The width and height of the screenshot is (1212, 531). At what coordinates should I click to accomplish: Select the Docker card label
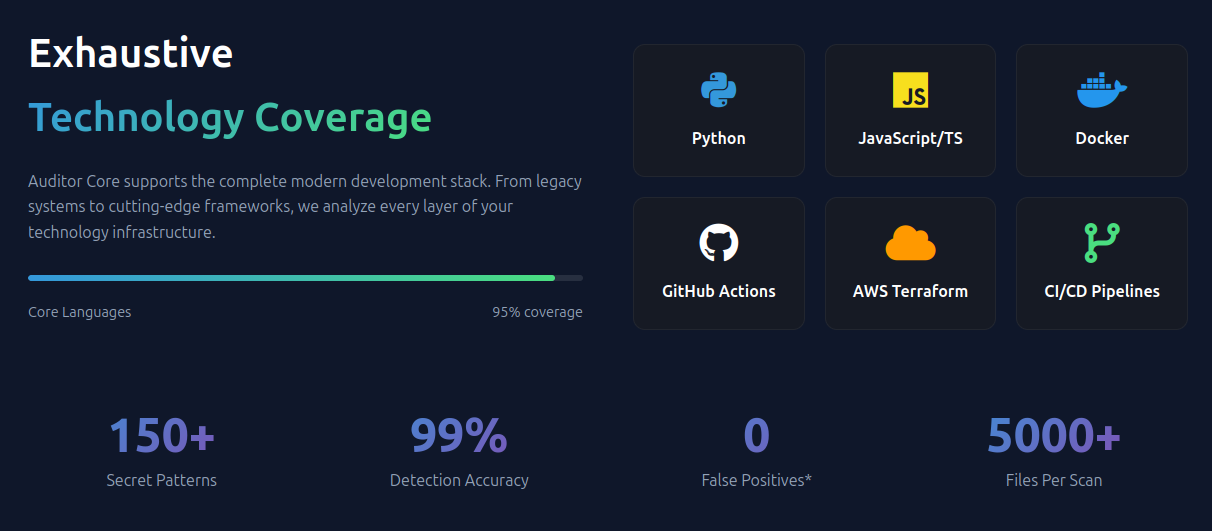click(1102, 138)
